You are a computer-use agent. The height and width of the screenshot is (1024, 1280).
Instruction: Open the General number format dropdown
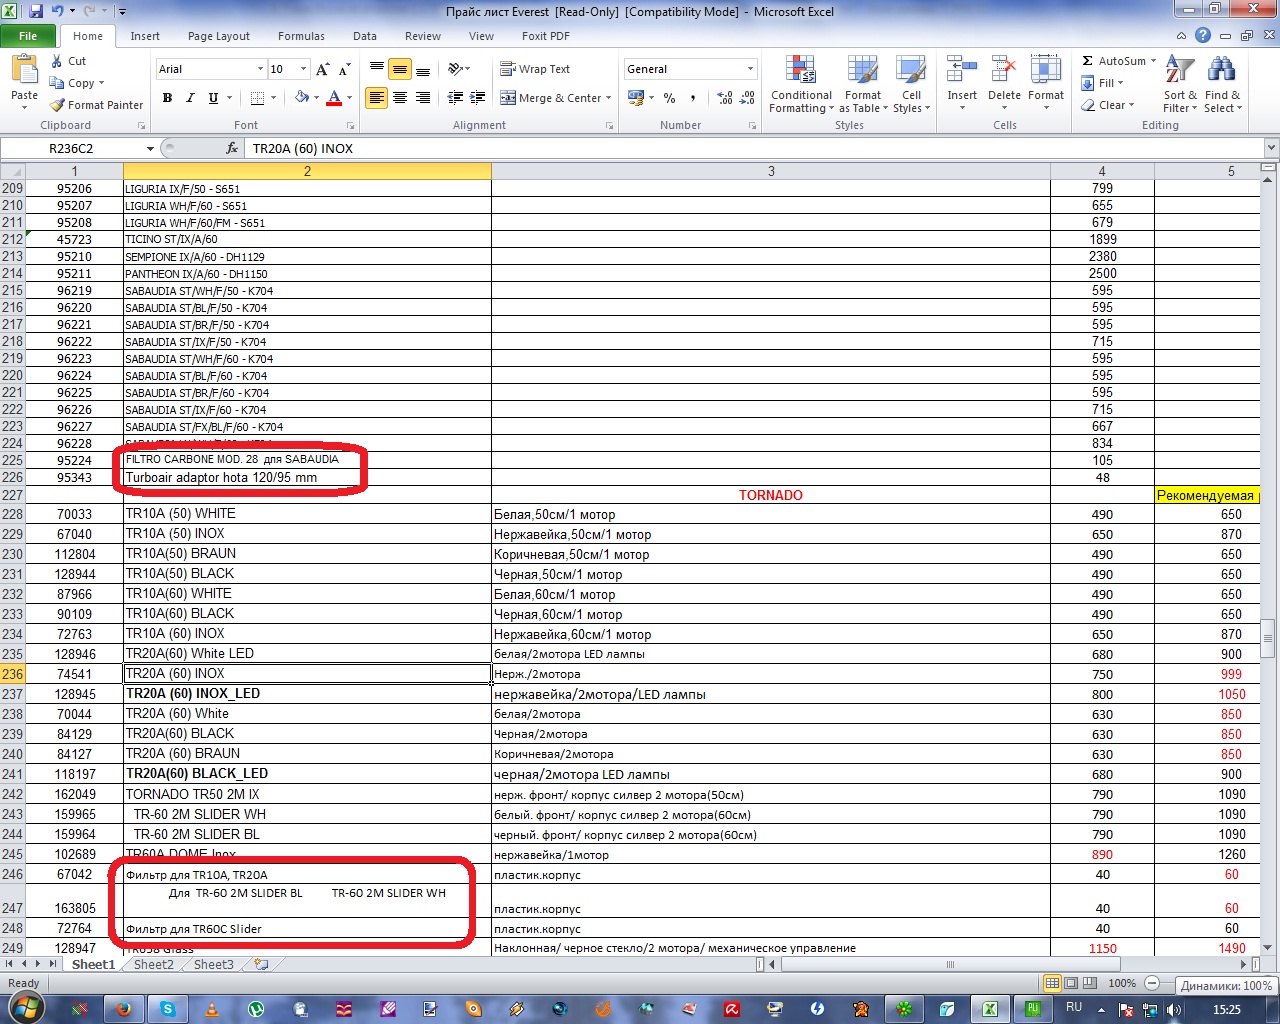[750, 69]
